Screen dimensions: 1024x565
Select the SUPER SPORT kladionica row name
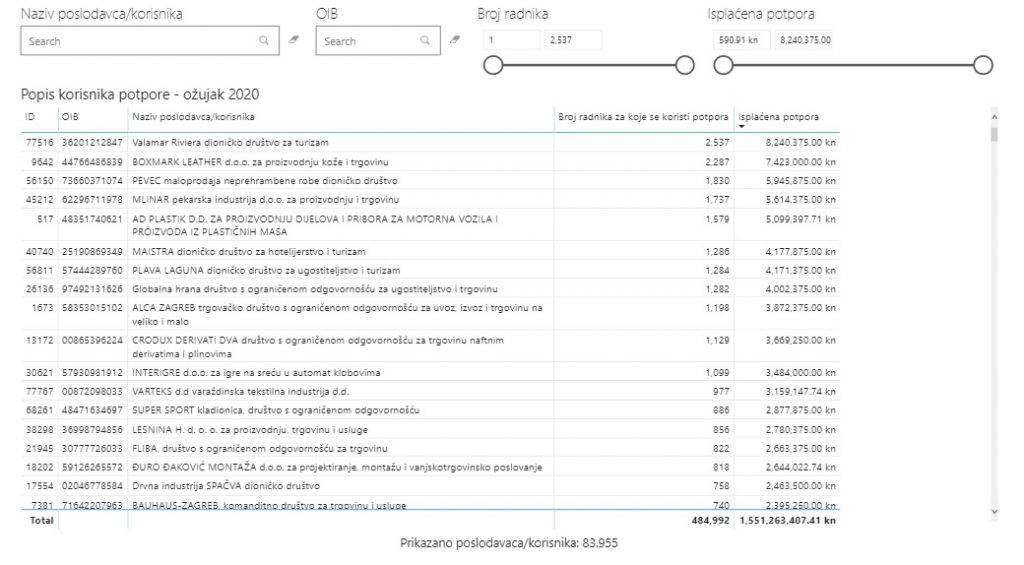276,411
